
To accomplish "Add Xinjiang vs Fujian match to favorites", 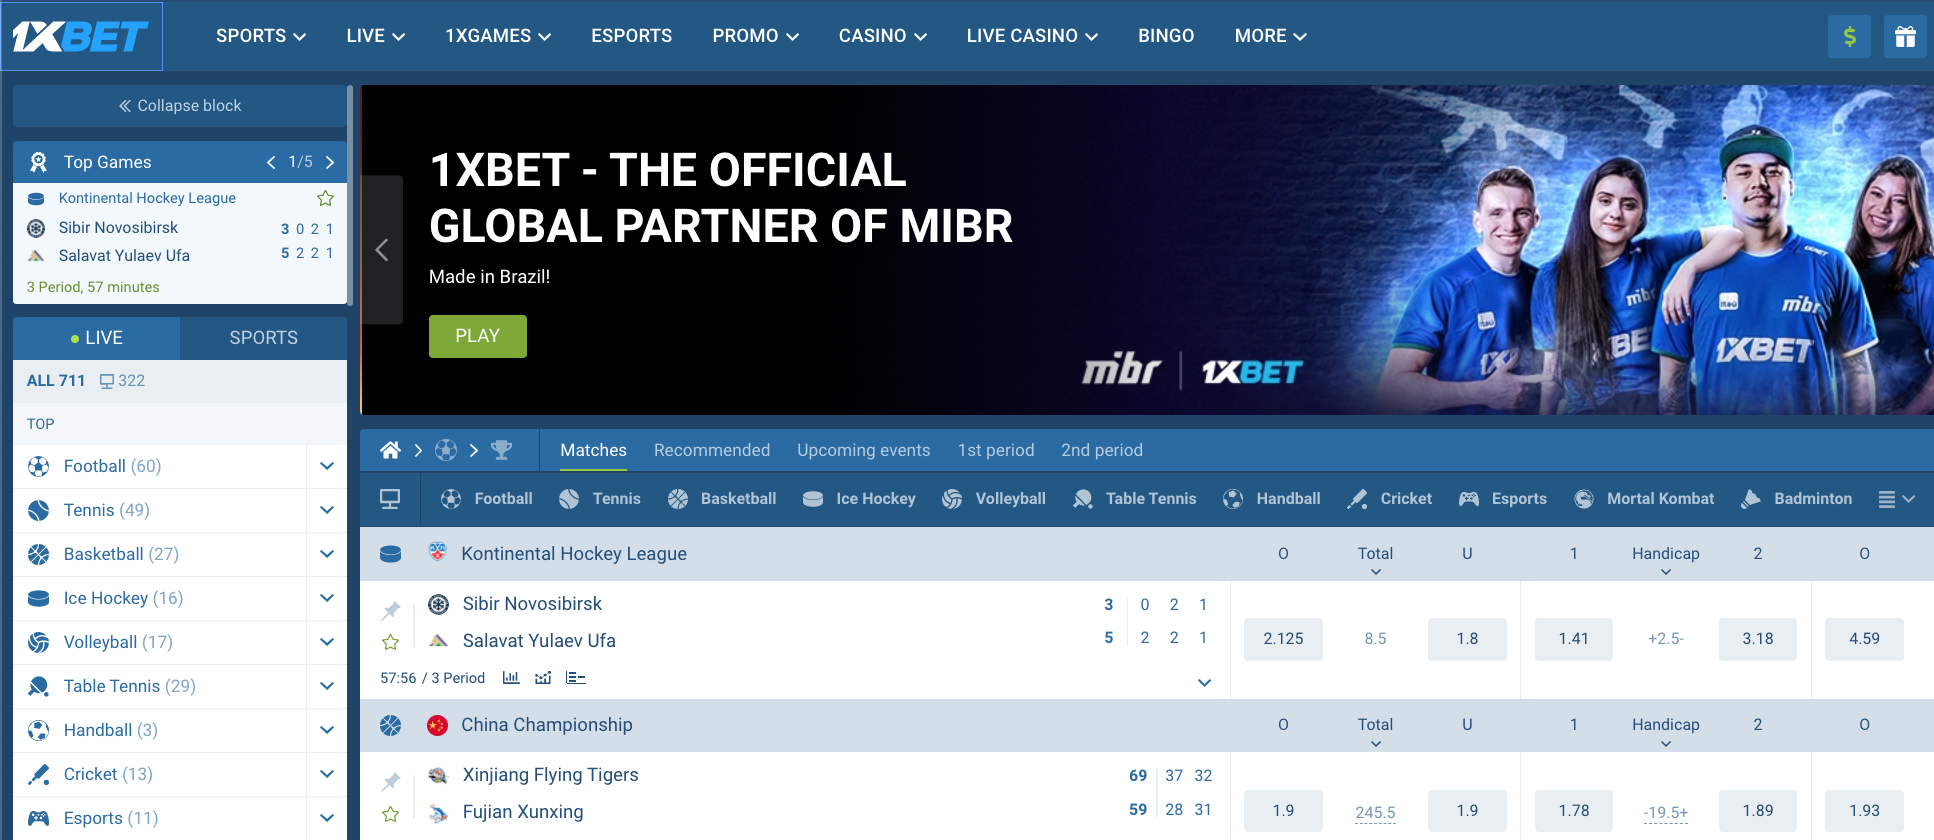I will coord(391,814).
